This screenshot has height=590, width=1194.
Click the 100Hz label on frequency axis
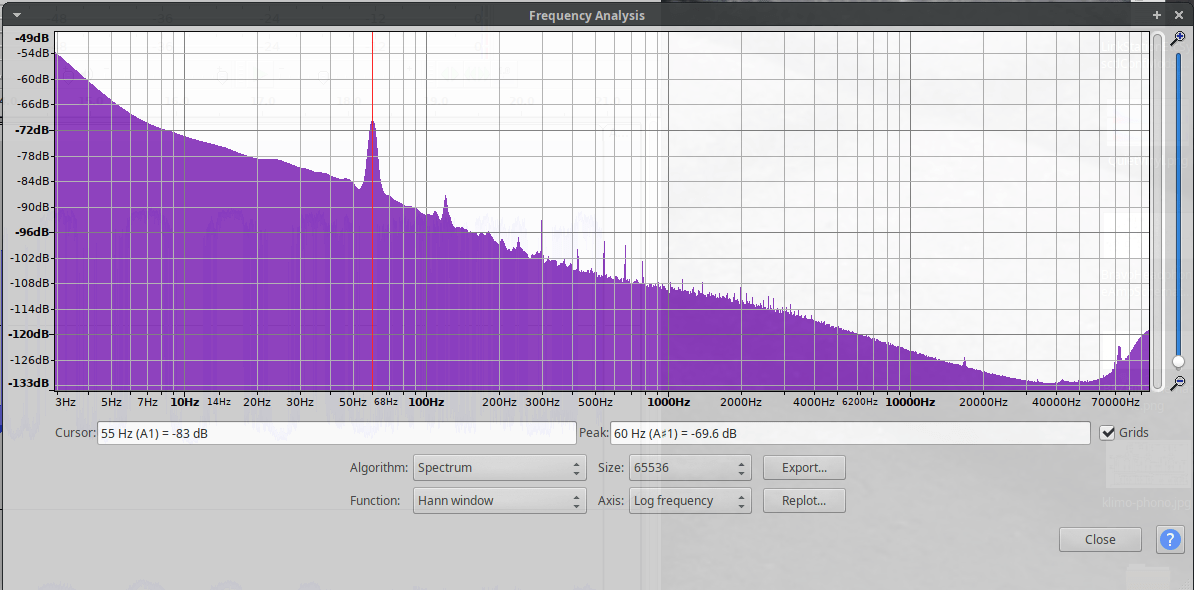click(x=426, y=402)
